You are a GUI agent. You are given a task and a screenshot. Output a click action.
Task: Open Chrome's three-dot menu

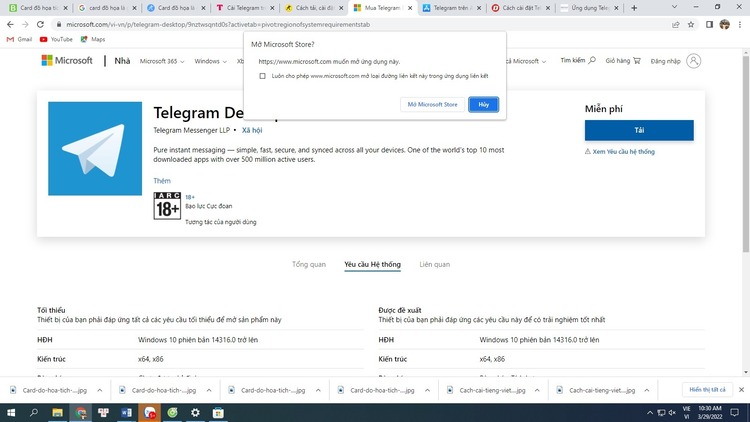pos(740,24)
